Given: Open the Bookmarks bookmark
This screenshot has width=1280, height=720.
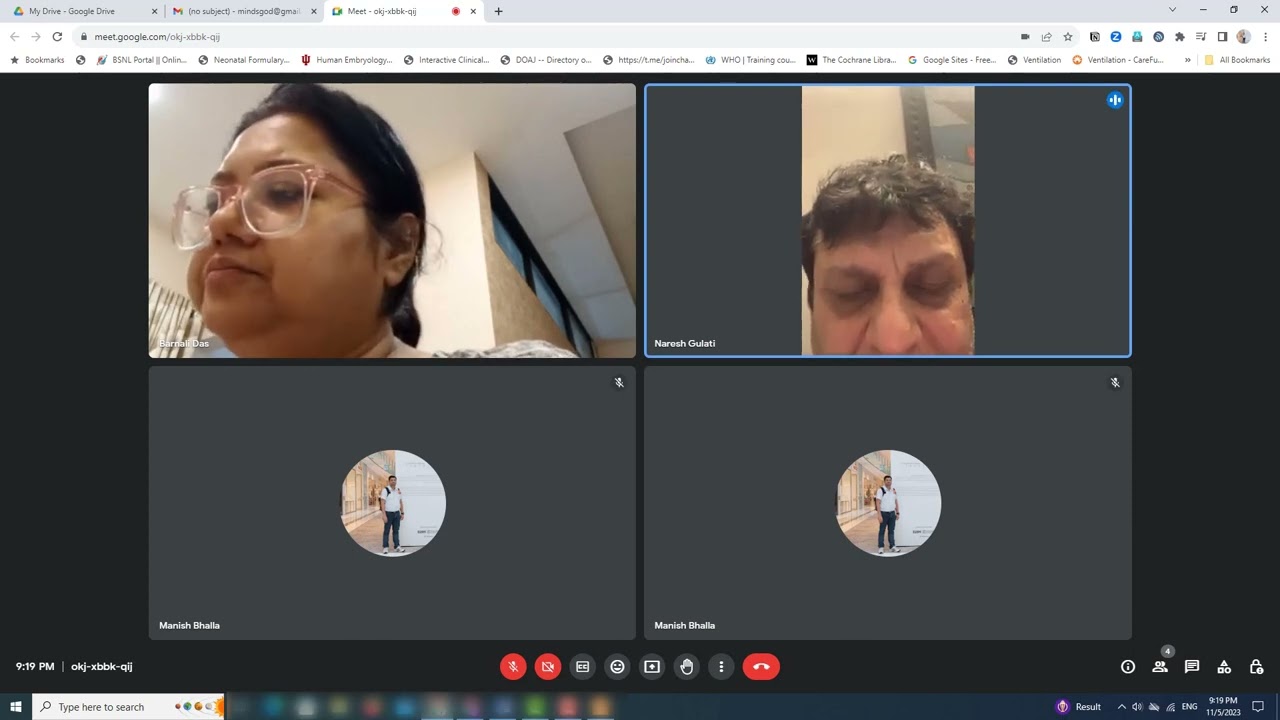Looking at the screenshot, I should pyautogui.click(x=37, y=60).
